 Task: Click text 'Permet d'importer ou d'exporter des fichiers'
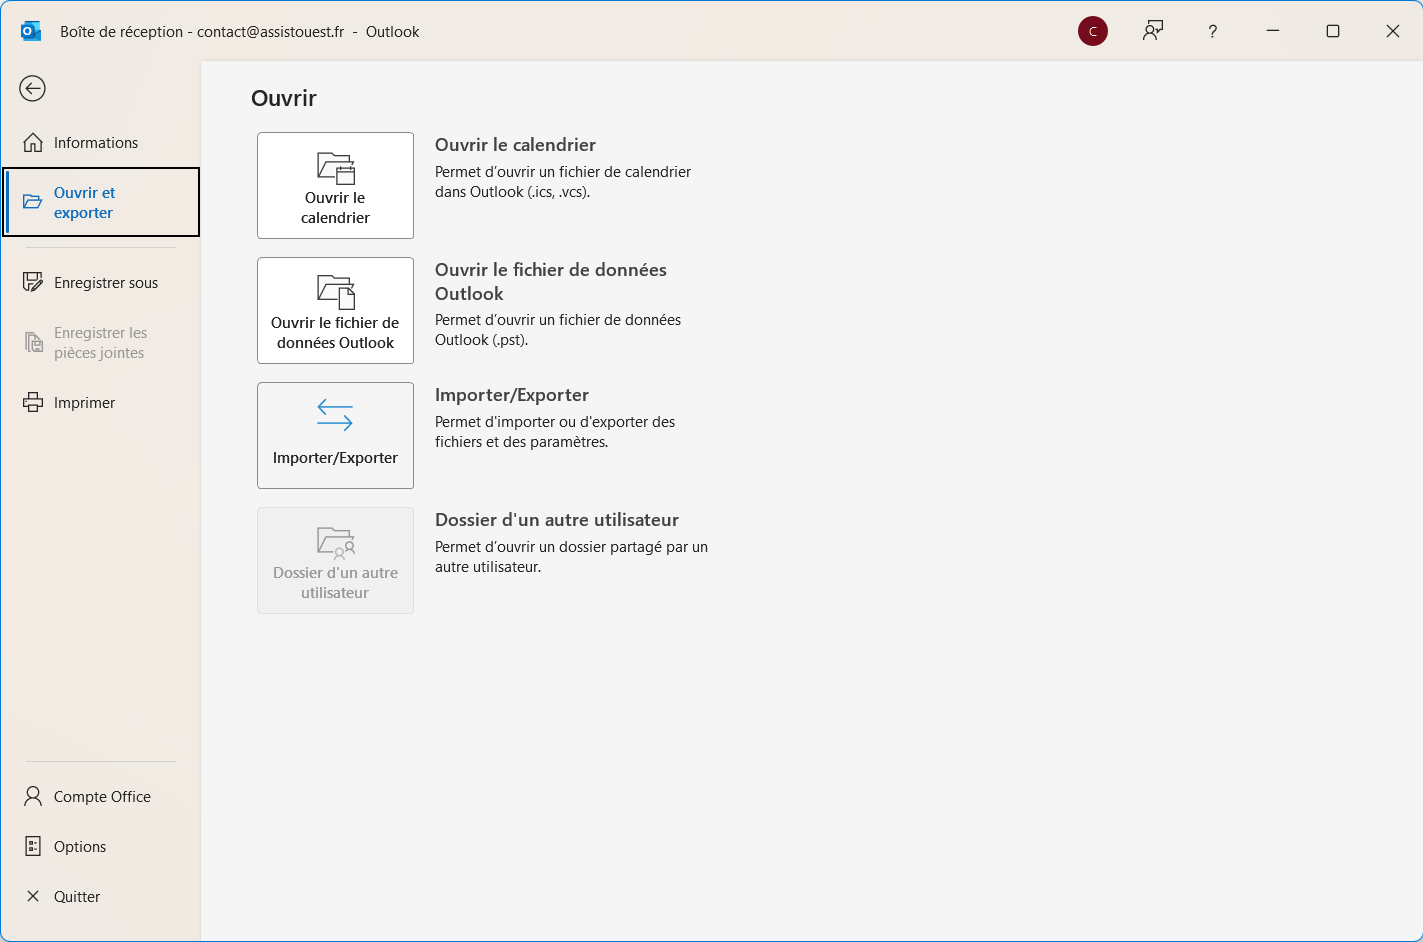555,432
